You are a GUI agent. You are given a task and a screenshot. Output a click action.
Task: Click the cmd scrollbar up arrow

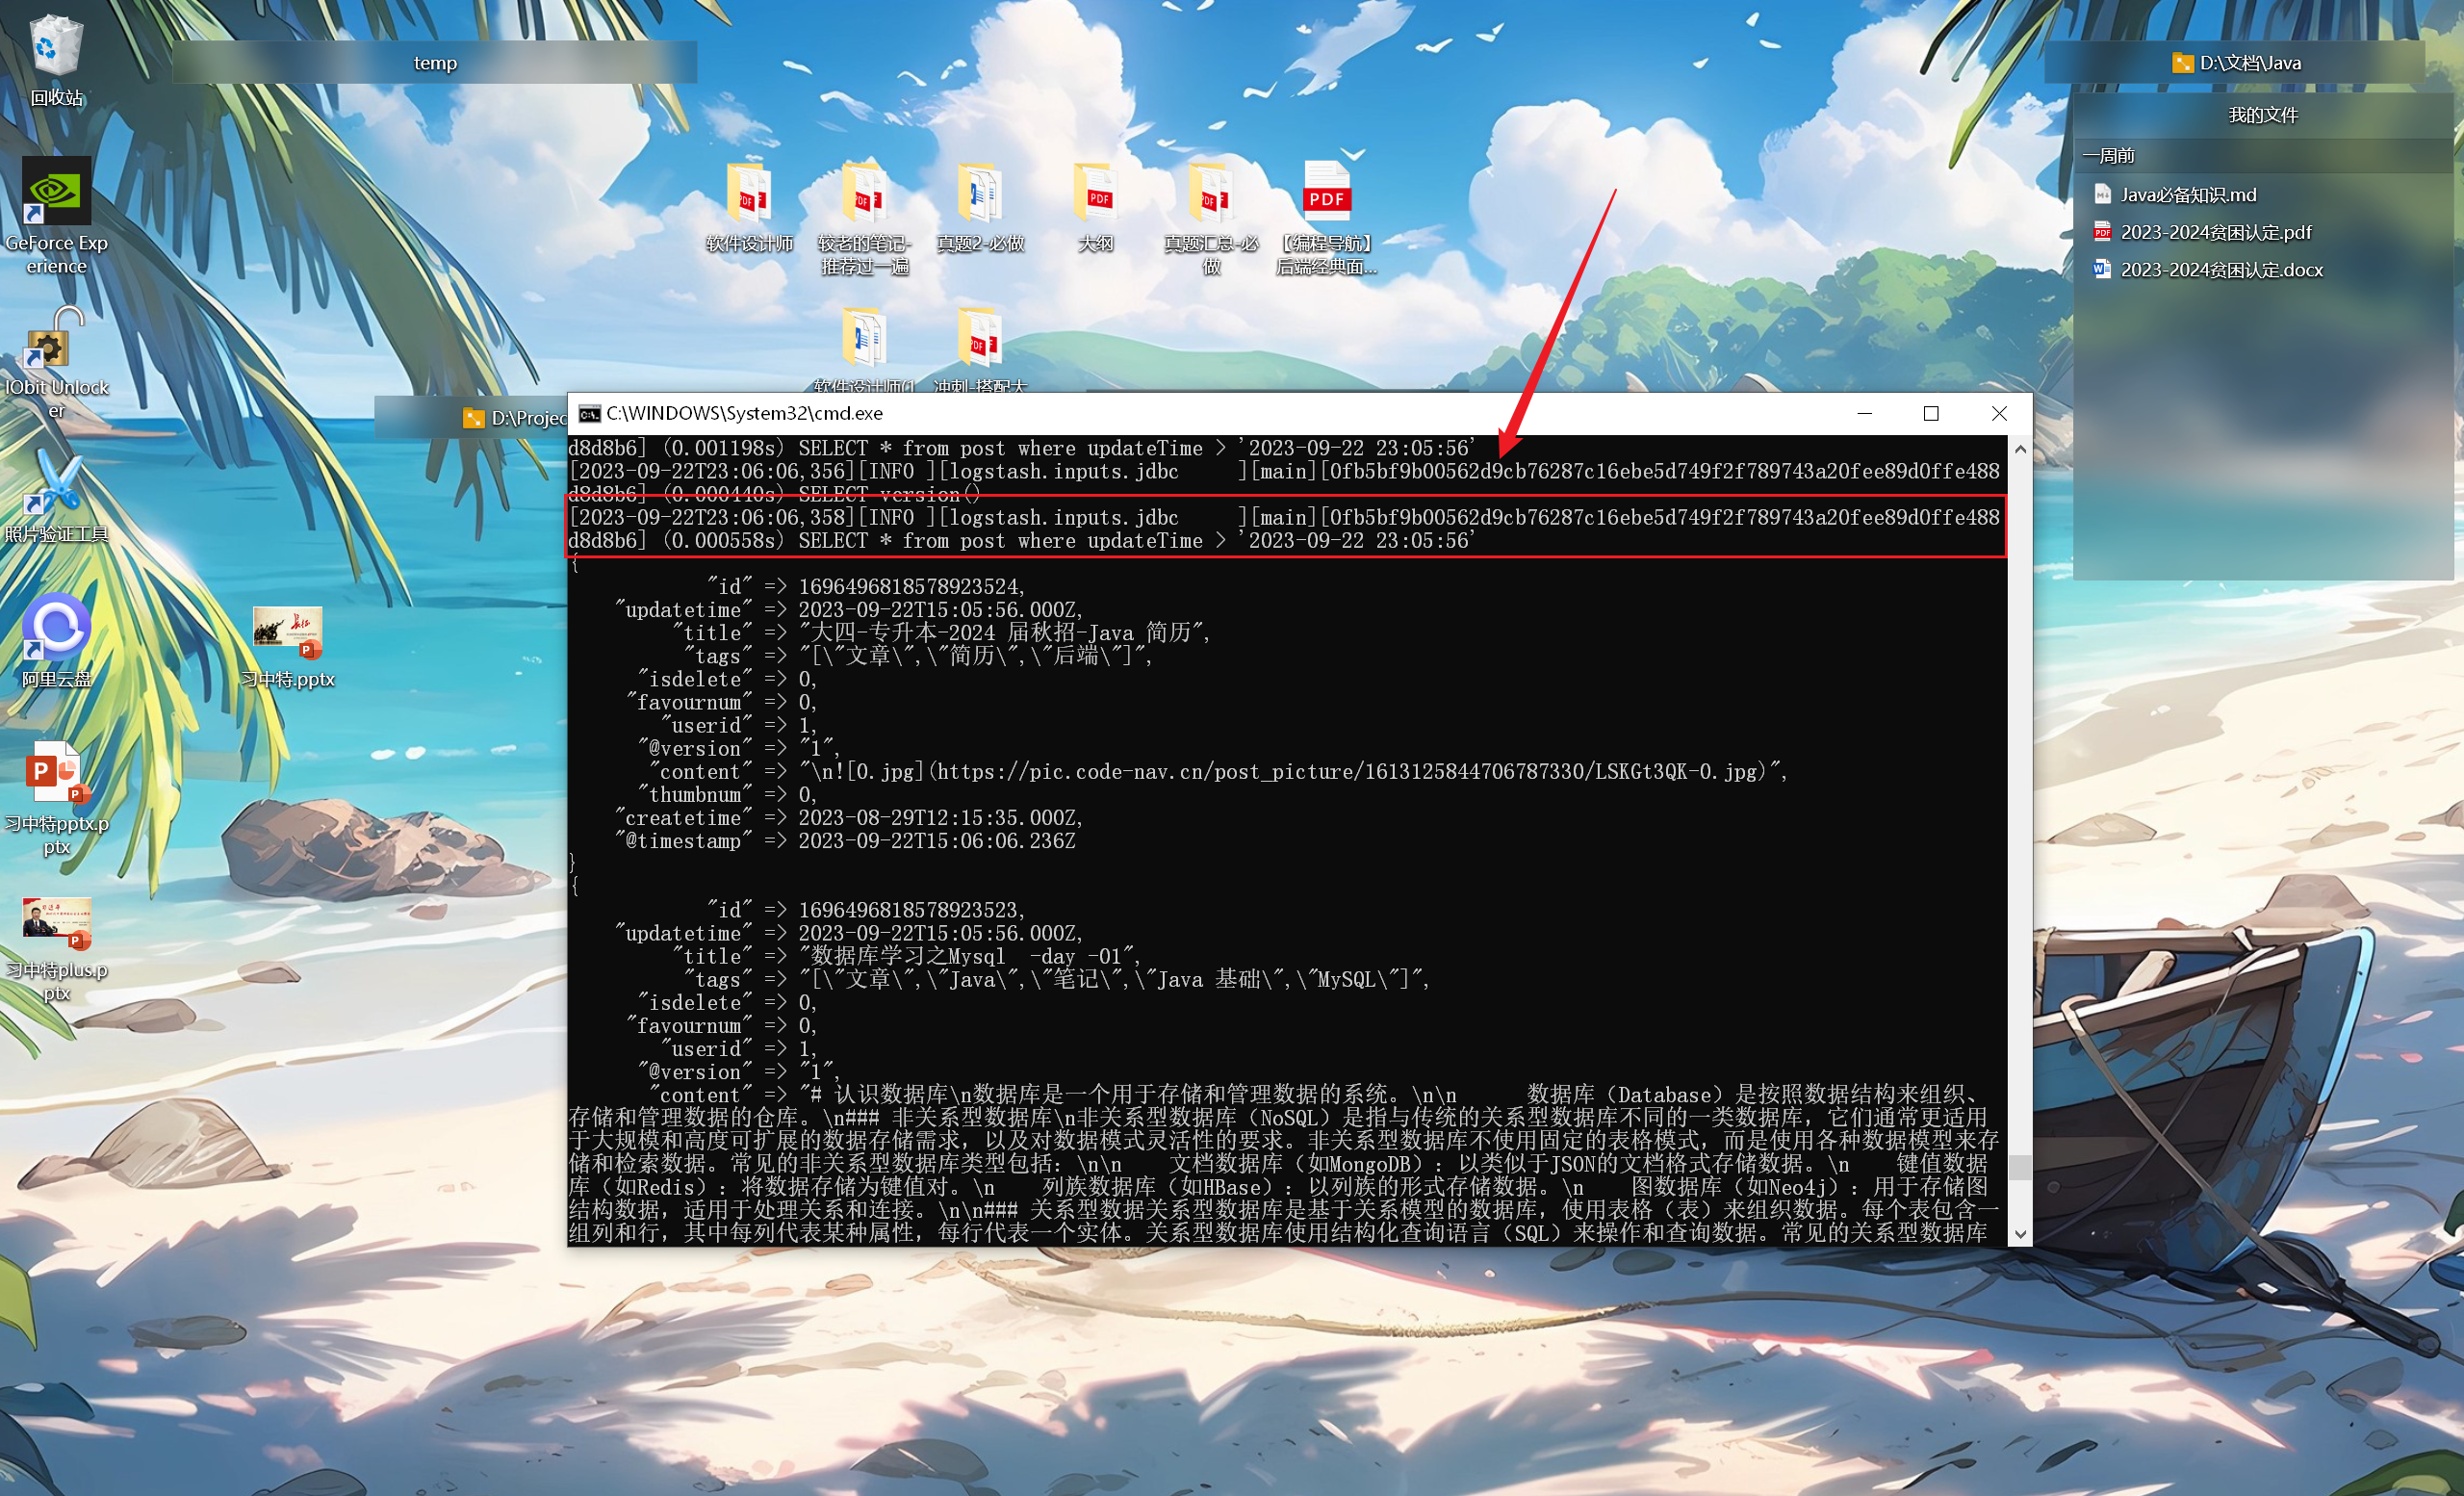tap(2020, 449)
